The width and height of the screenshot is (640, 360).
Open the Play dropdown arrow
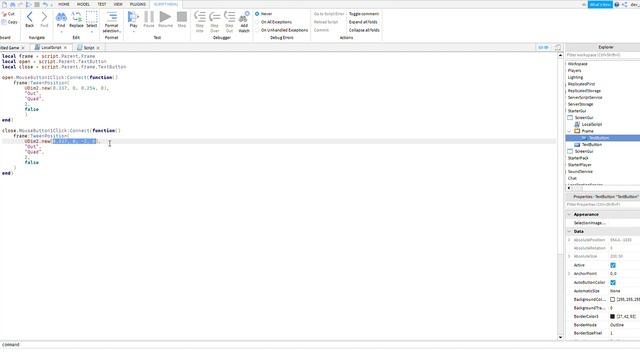pos(133,31)
